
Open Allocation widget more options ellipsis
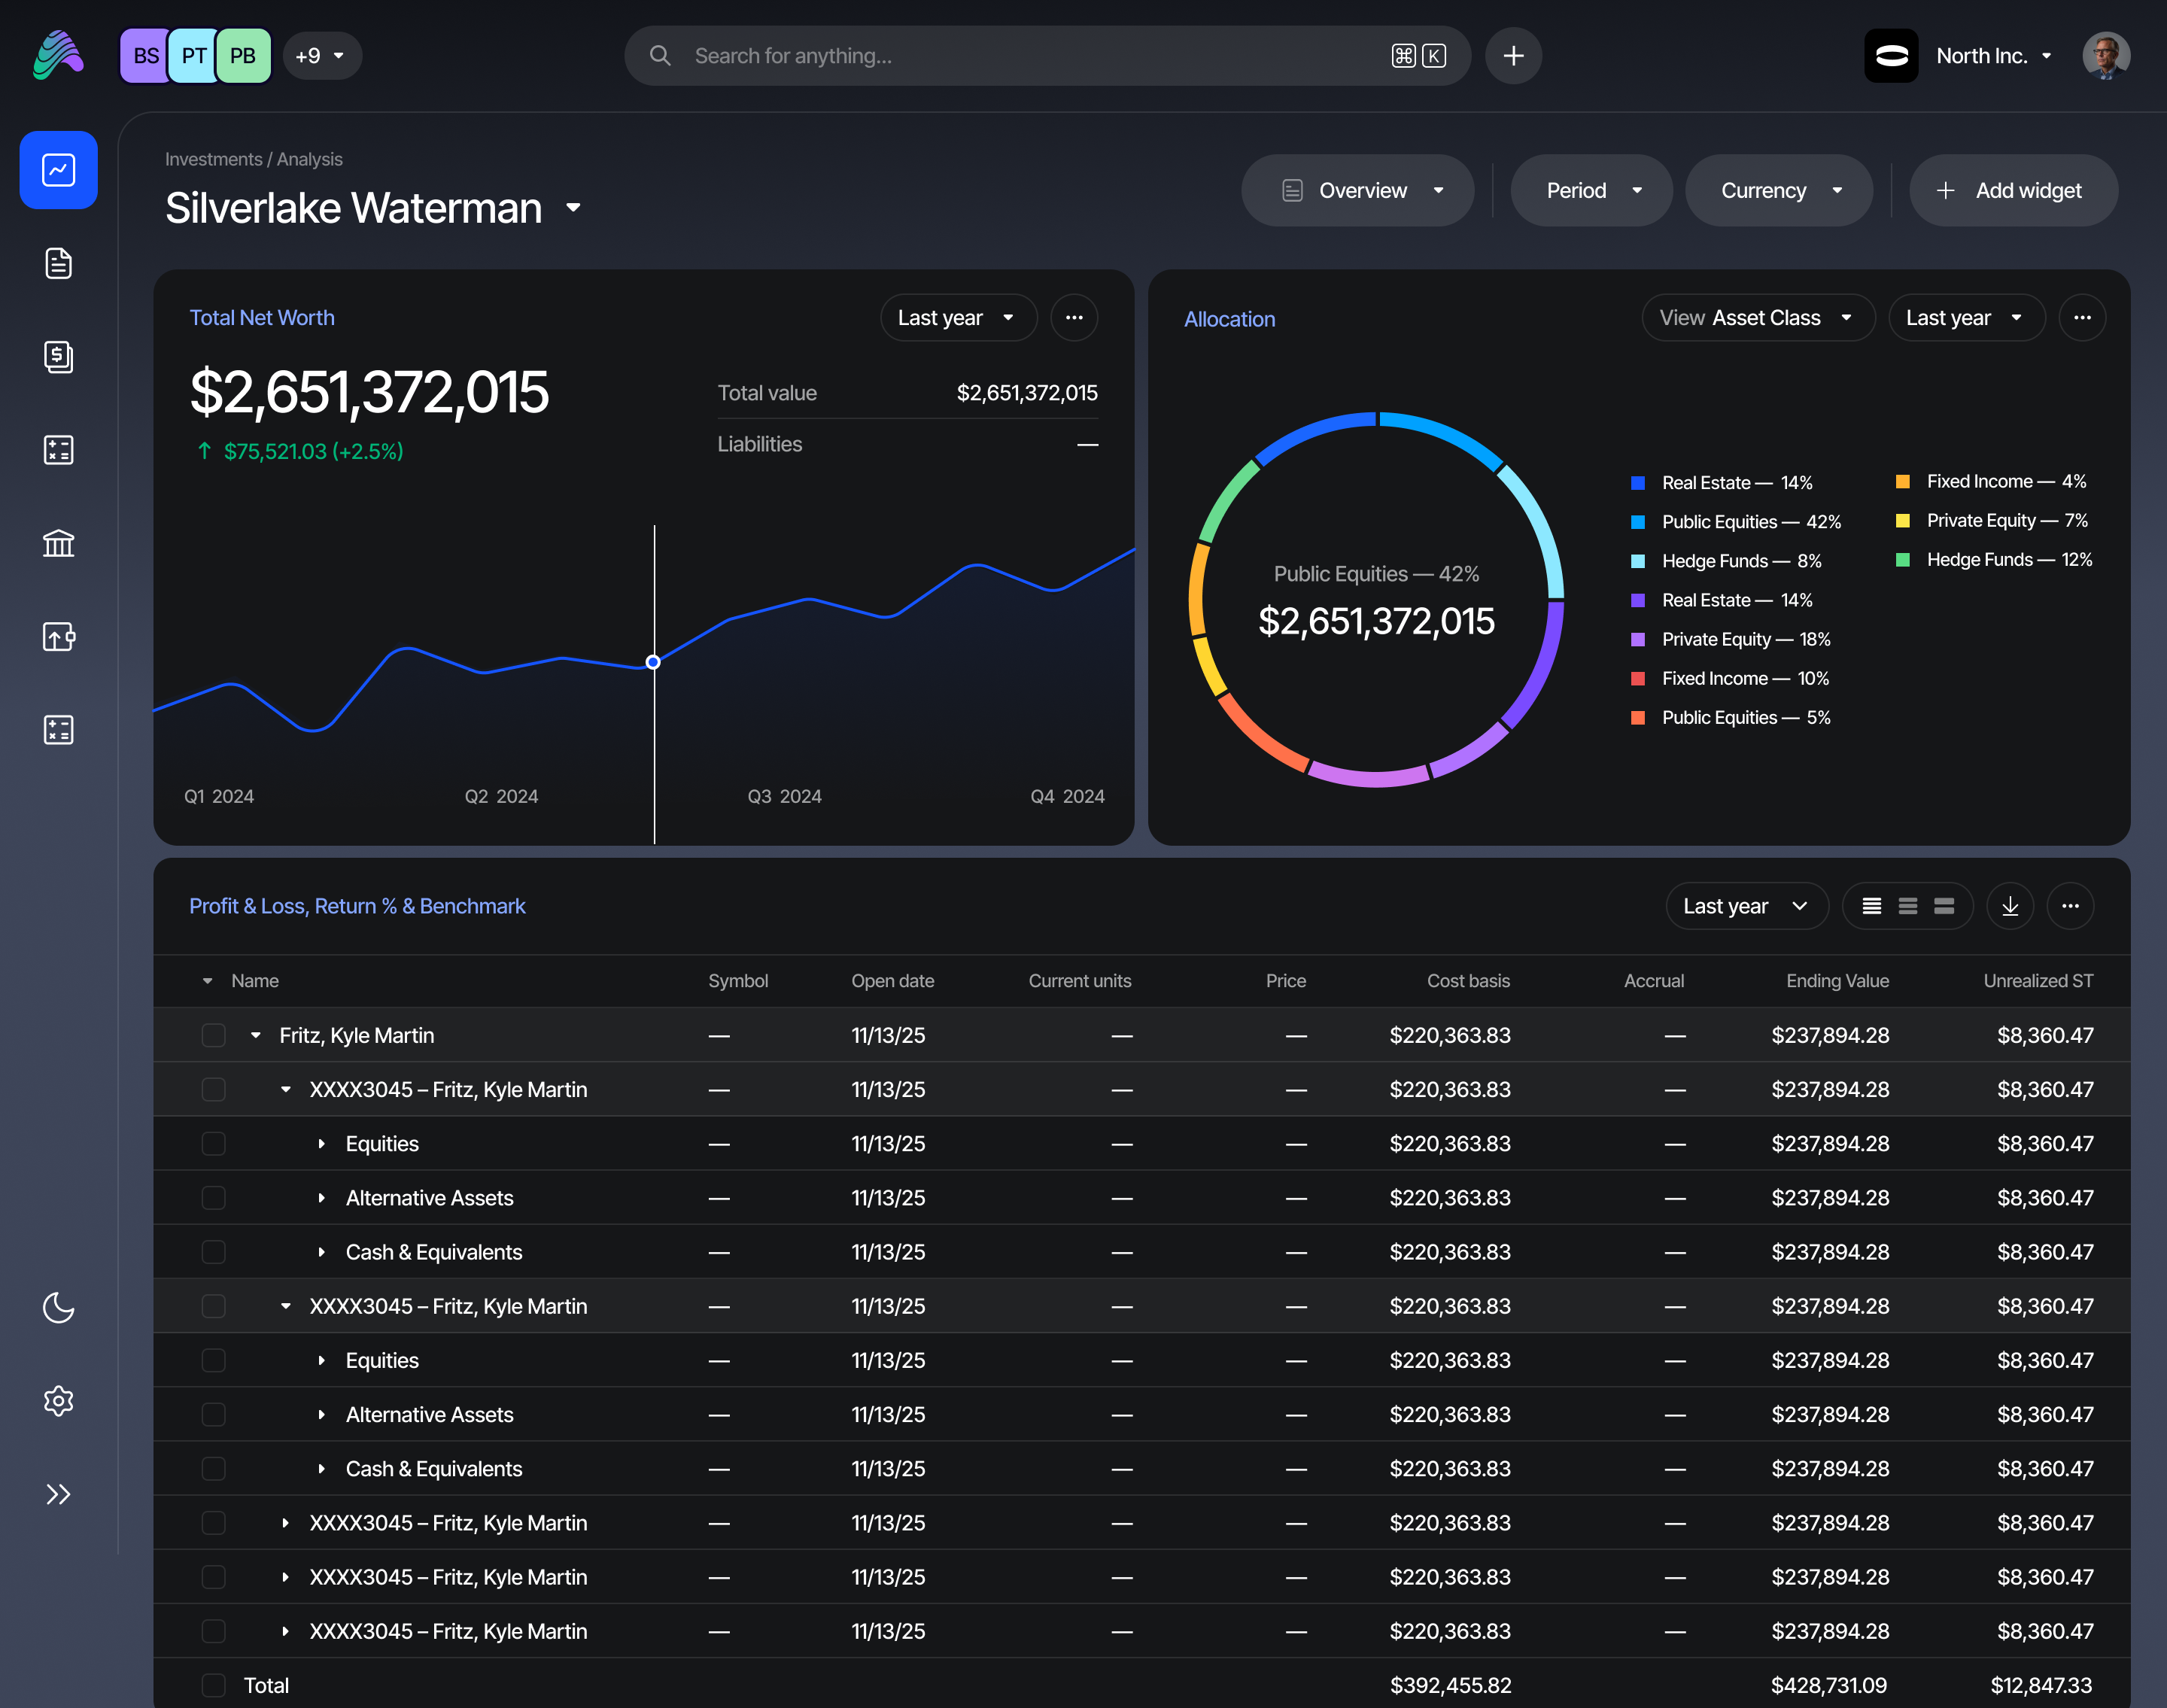(x=2082, y=318)
